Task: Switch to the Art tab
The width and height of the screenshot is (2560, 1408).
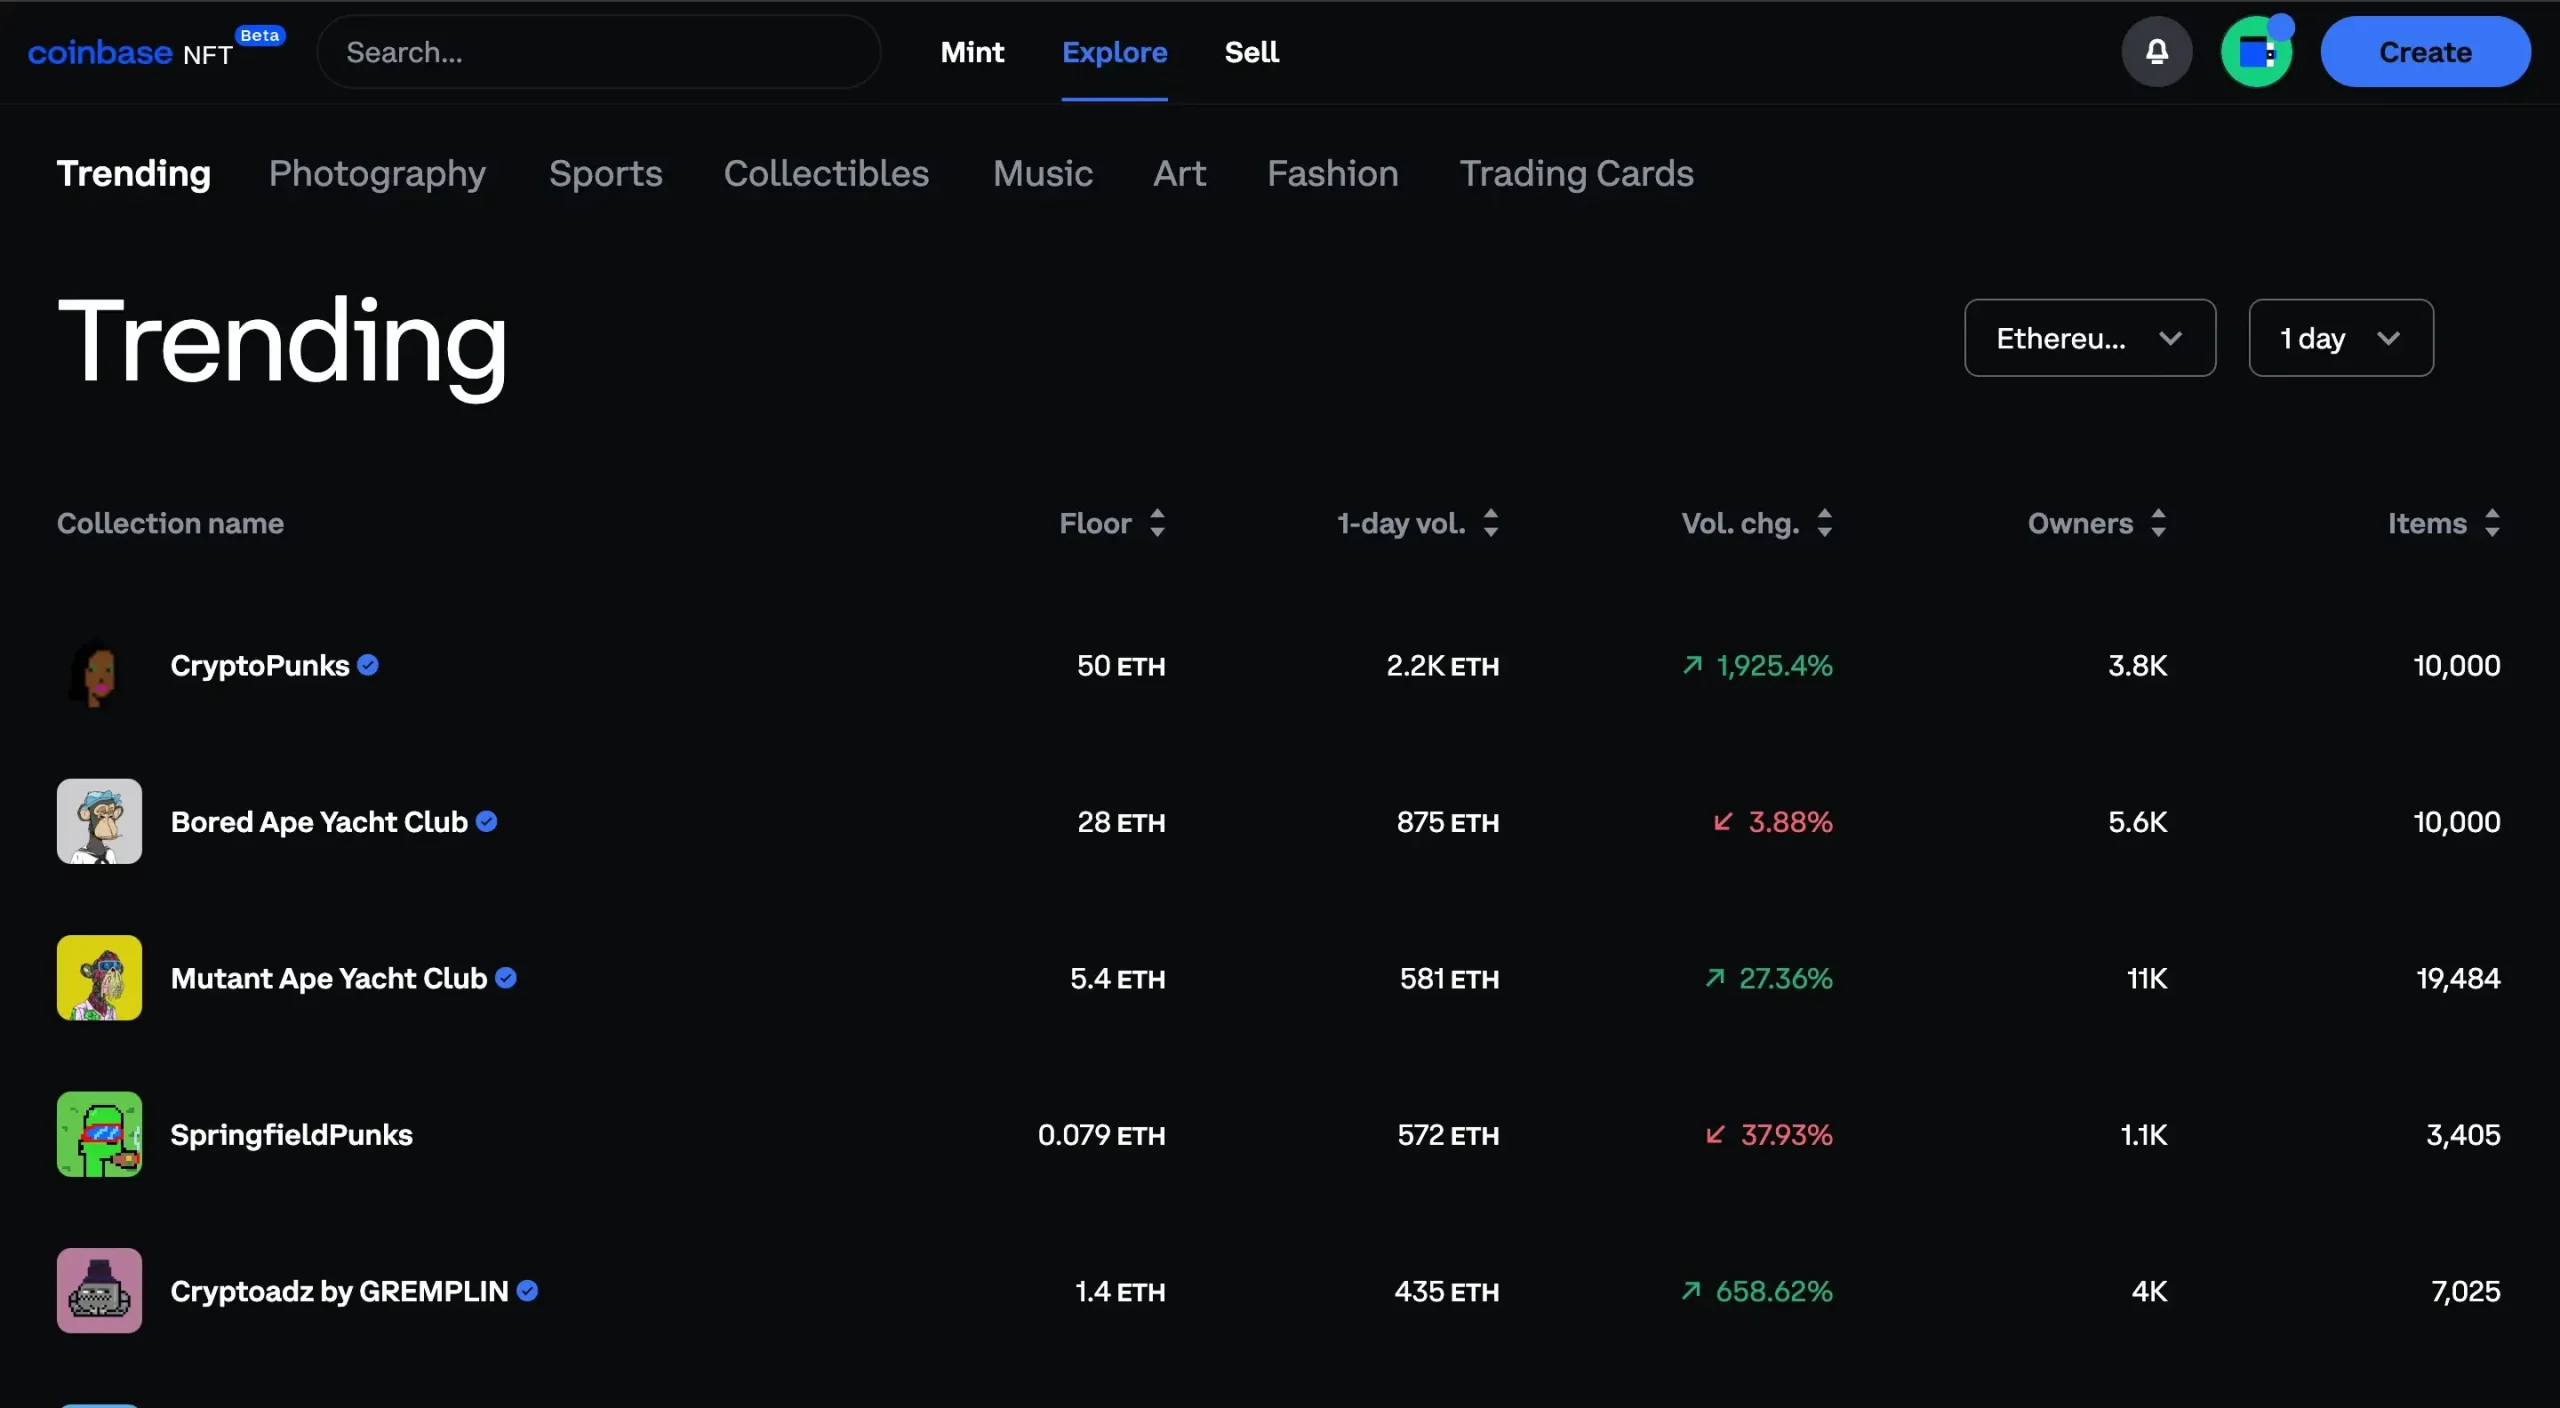Action: (1180, 174)
